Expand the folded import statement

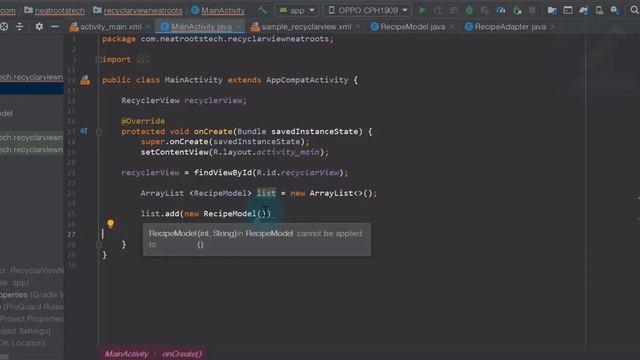click(x=98, y=60)
